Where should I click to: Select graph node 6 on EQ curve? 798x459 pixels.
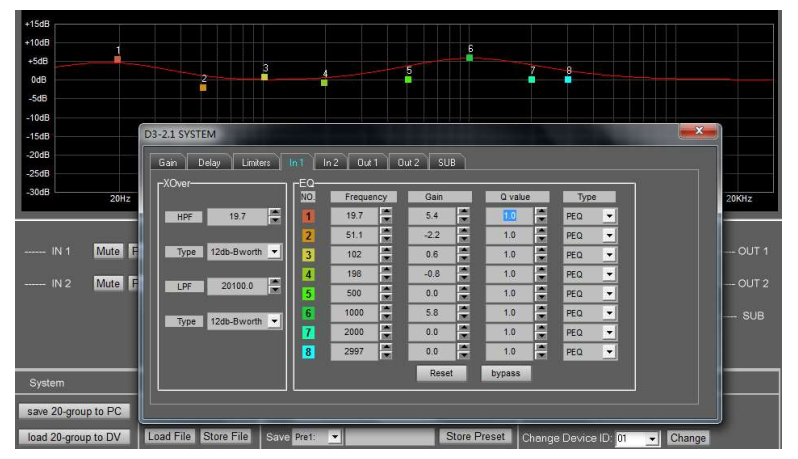coord(470,58)
